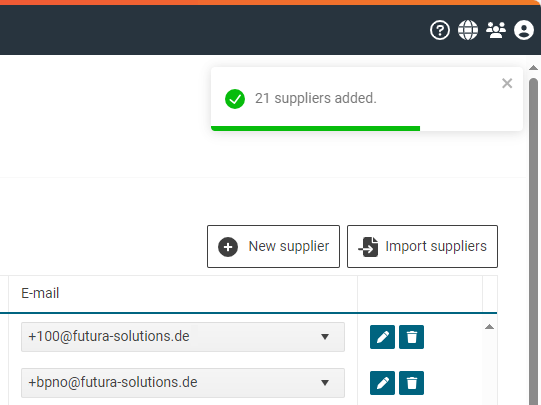This screenshot has height=405, width=541.
Task: Open the language globe icon
Action: [468, 30]
